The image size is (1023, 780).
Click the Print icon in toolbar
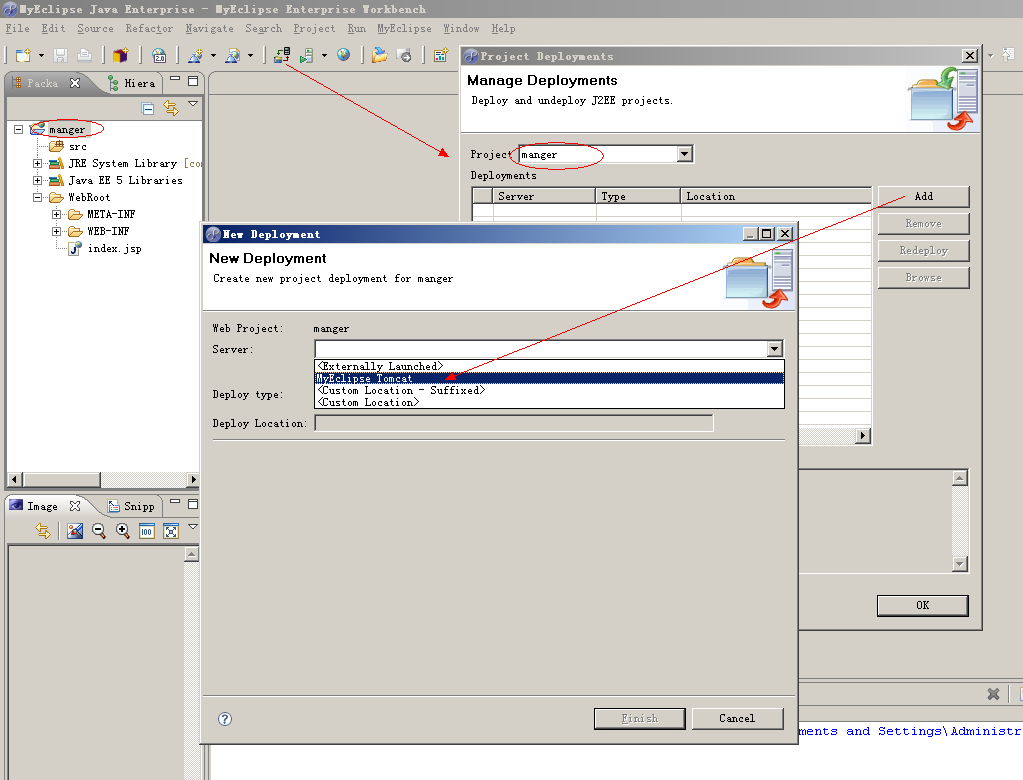coord(84,55)
